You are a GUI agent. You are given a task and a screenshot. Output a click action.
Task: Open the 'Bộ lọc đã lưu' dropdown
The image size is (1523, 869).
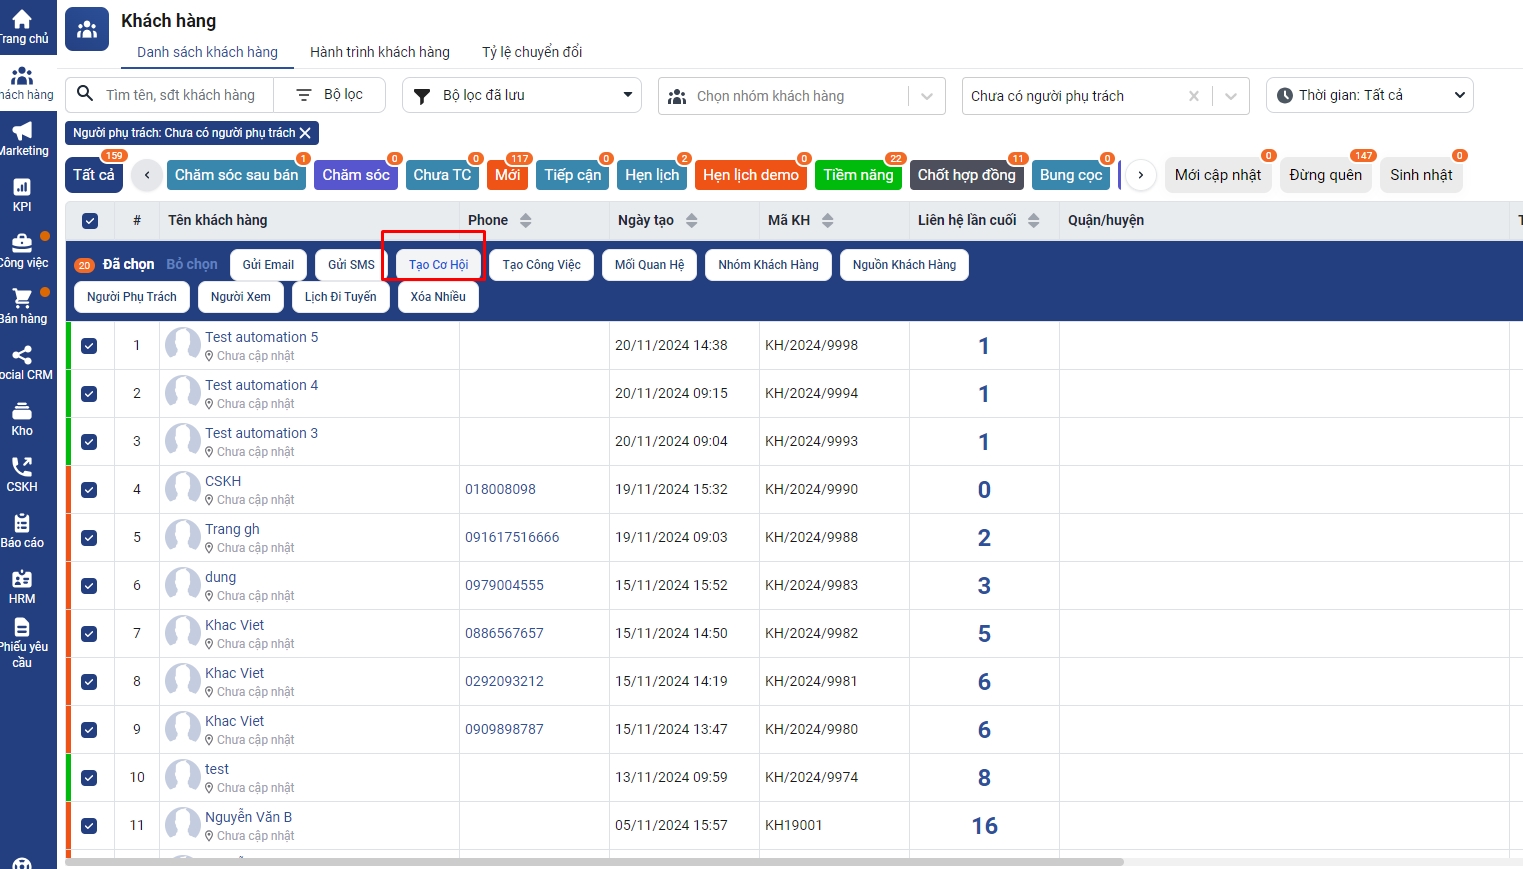point(521,95)
